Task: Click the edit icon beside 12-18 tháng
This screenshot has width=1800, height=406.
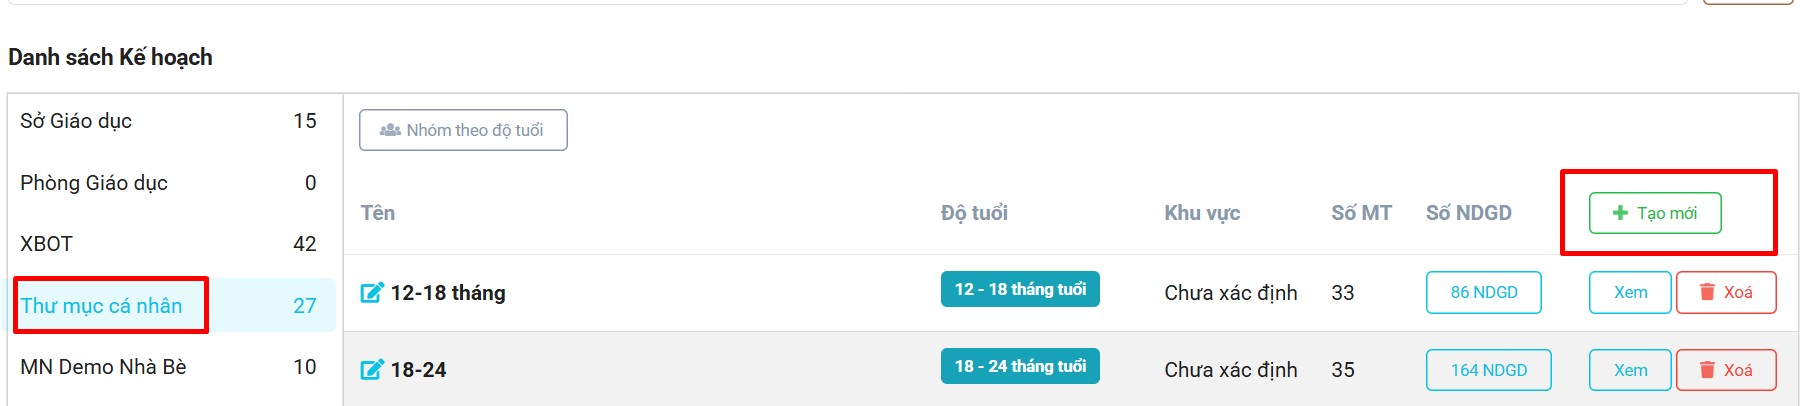Action: pos(372,293)
